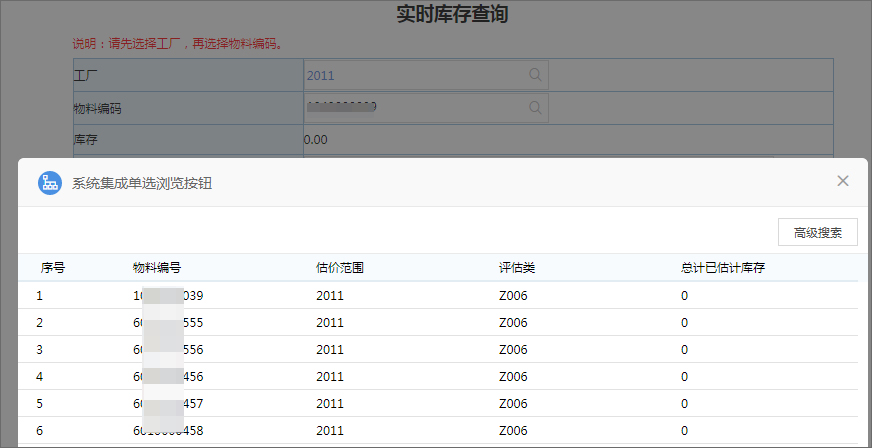Image resolution: width=872 pixels, height=448 pixels.
Task: Click the 物料编码 input field
Action: tap(426, 108)
